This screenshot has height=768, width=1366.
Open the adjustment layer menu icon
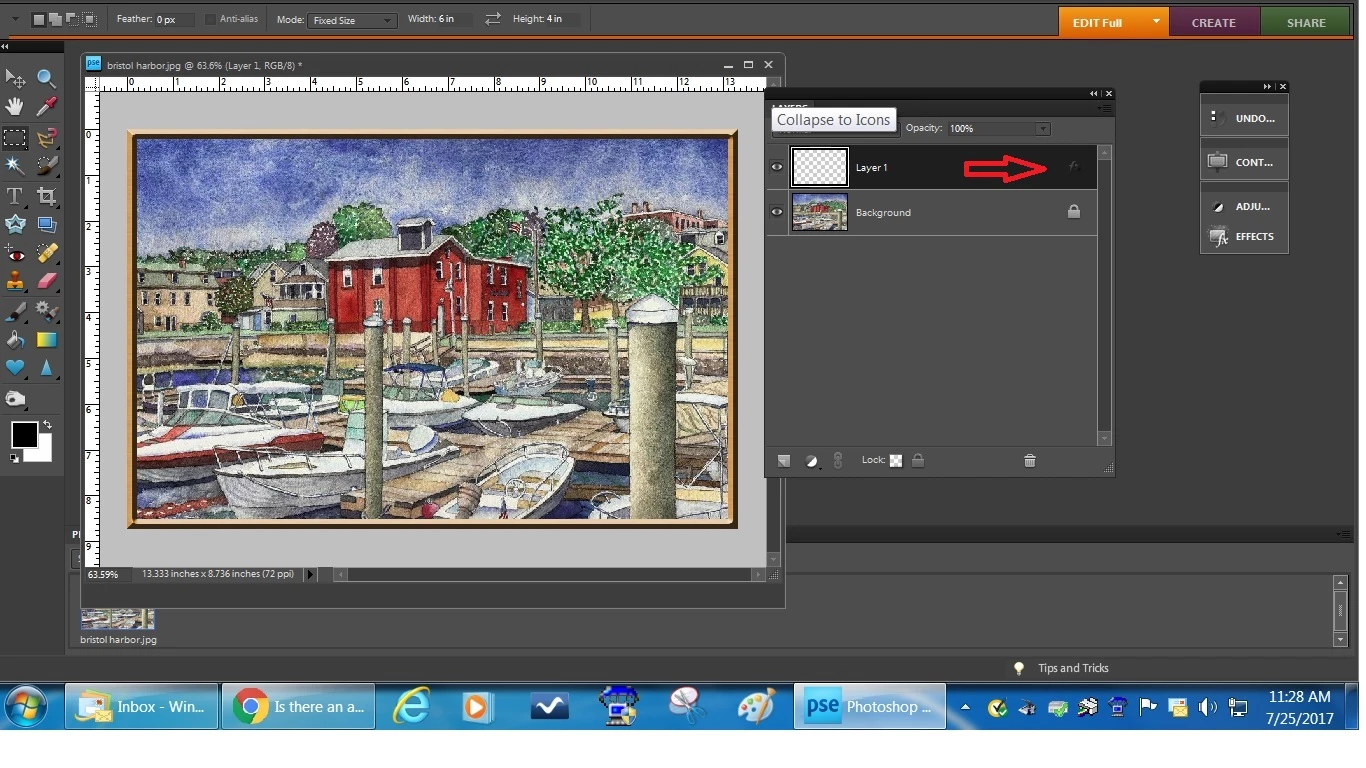812,460
